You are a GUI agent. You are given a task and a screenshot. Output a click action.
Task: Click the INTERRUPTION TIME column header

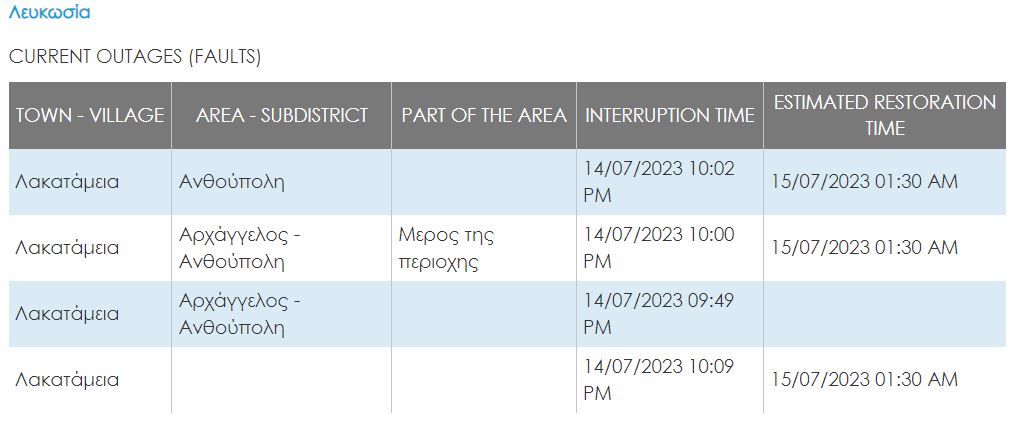tap(670, 116)
